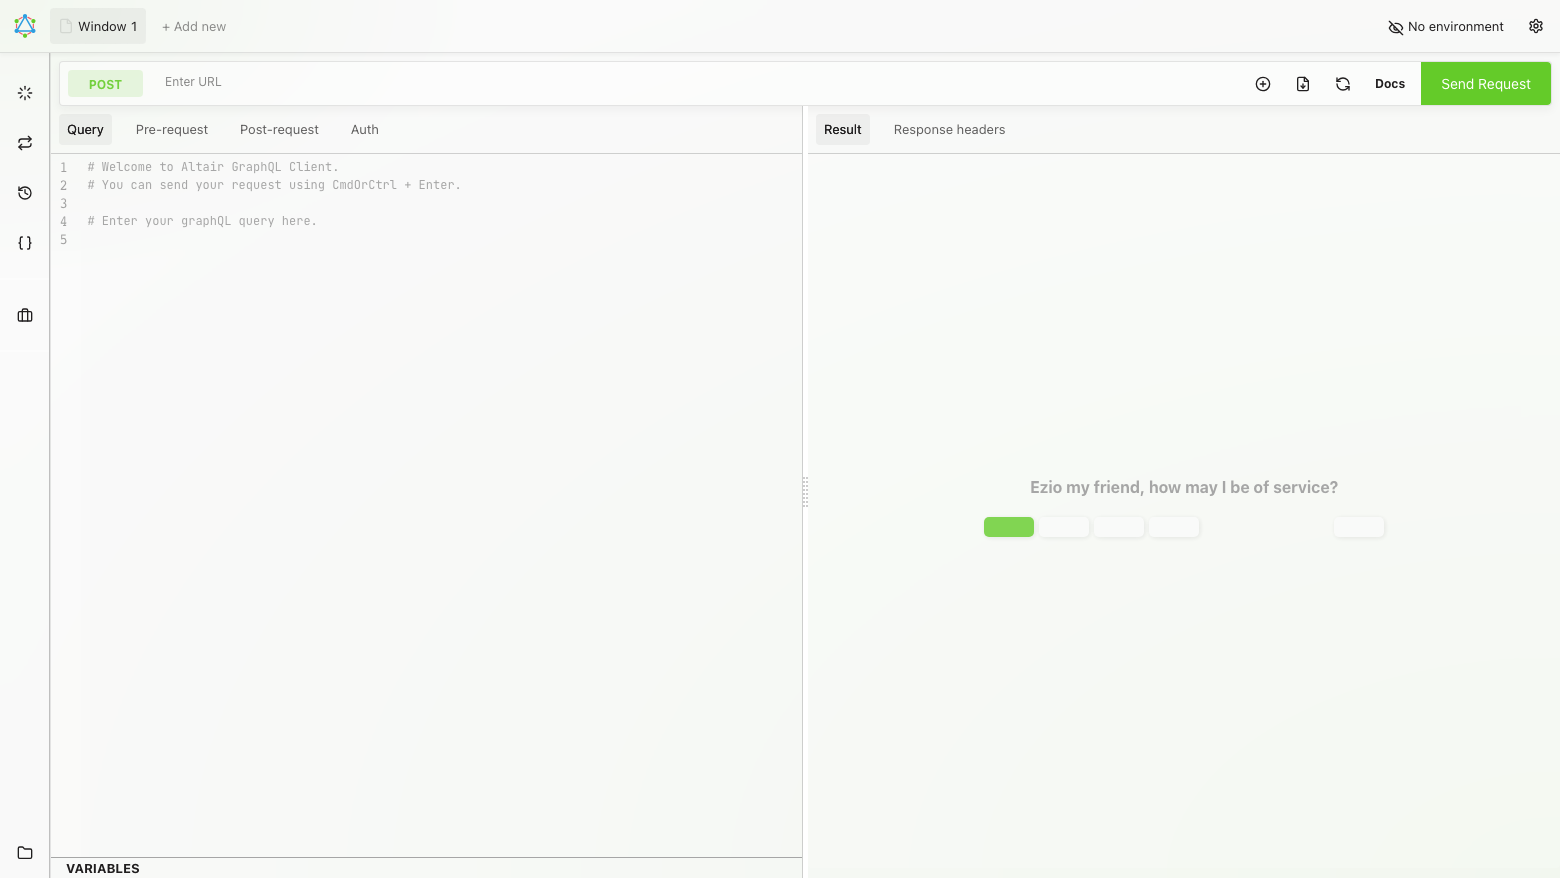Click the circled plus icon in URL bar
Screen dimensions: 1560x878
point(1263,84)
